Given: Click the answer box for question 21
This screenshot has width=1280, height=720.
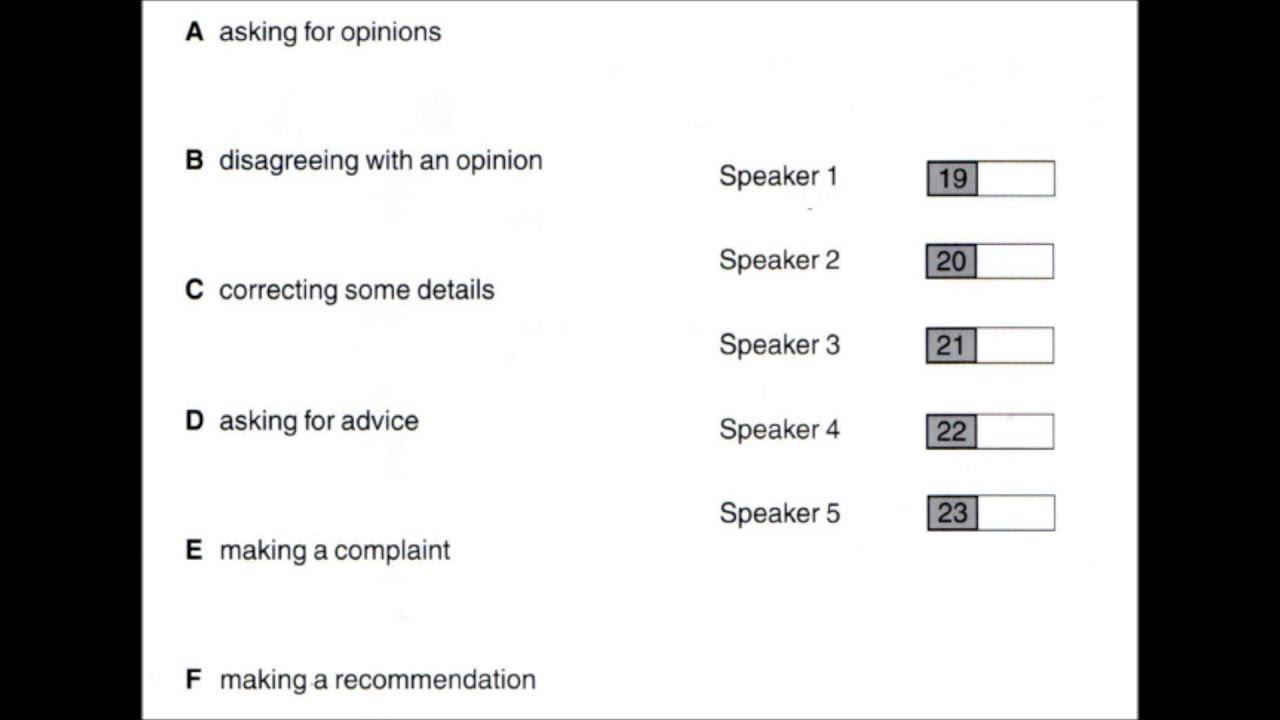Looking at the screenshot, I should coord(1014,346).
